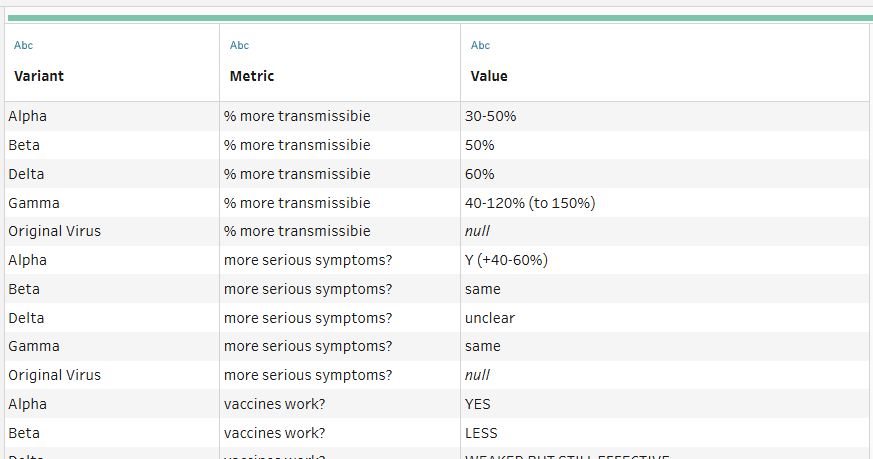
Task: Click the first Original Virus cell
Action: (54, 231)
